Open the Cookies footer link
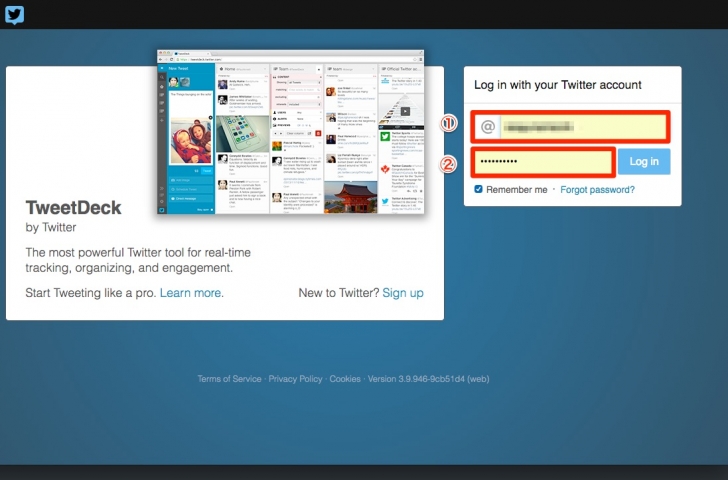The height and width of the screenshot is (480, 728). pos(345,379)
